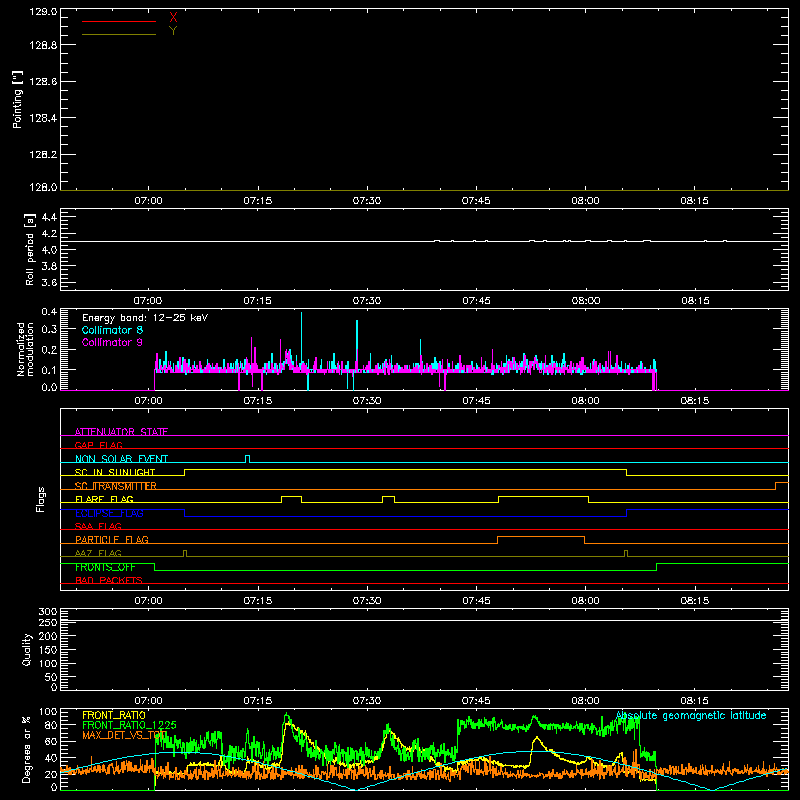Image resolution: width=800 pixels, height=800 pixels.
Task: Click the short NON_SOLAR_EVENT pulse near 07:13
Action: point(247,459)
